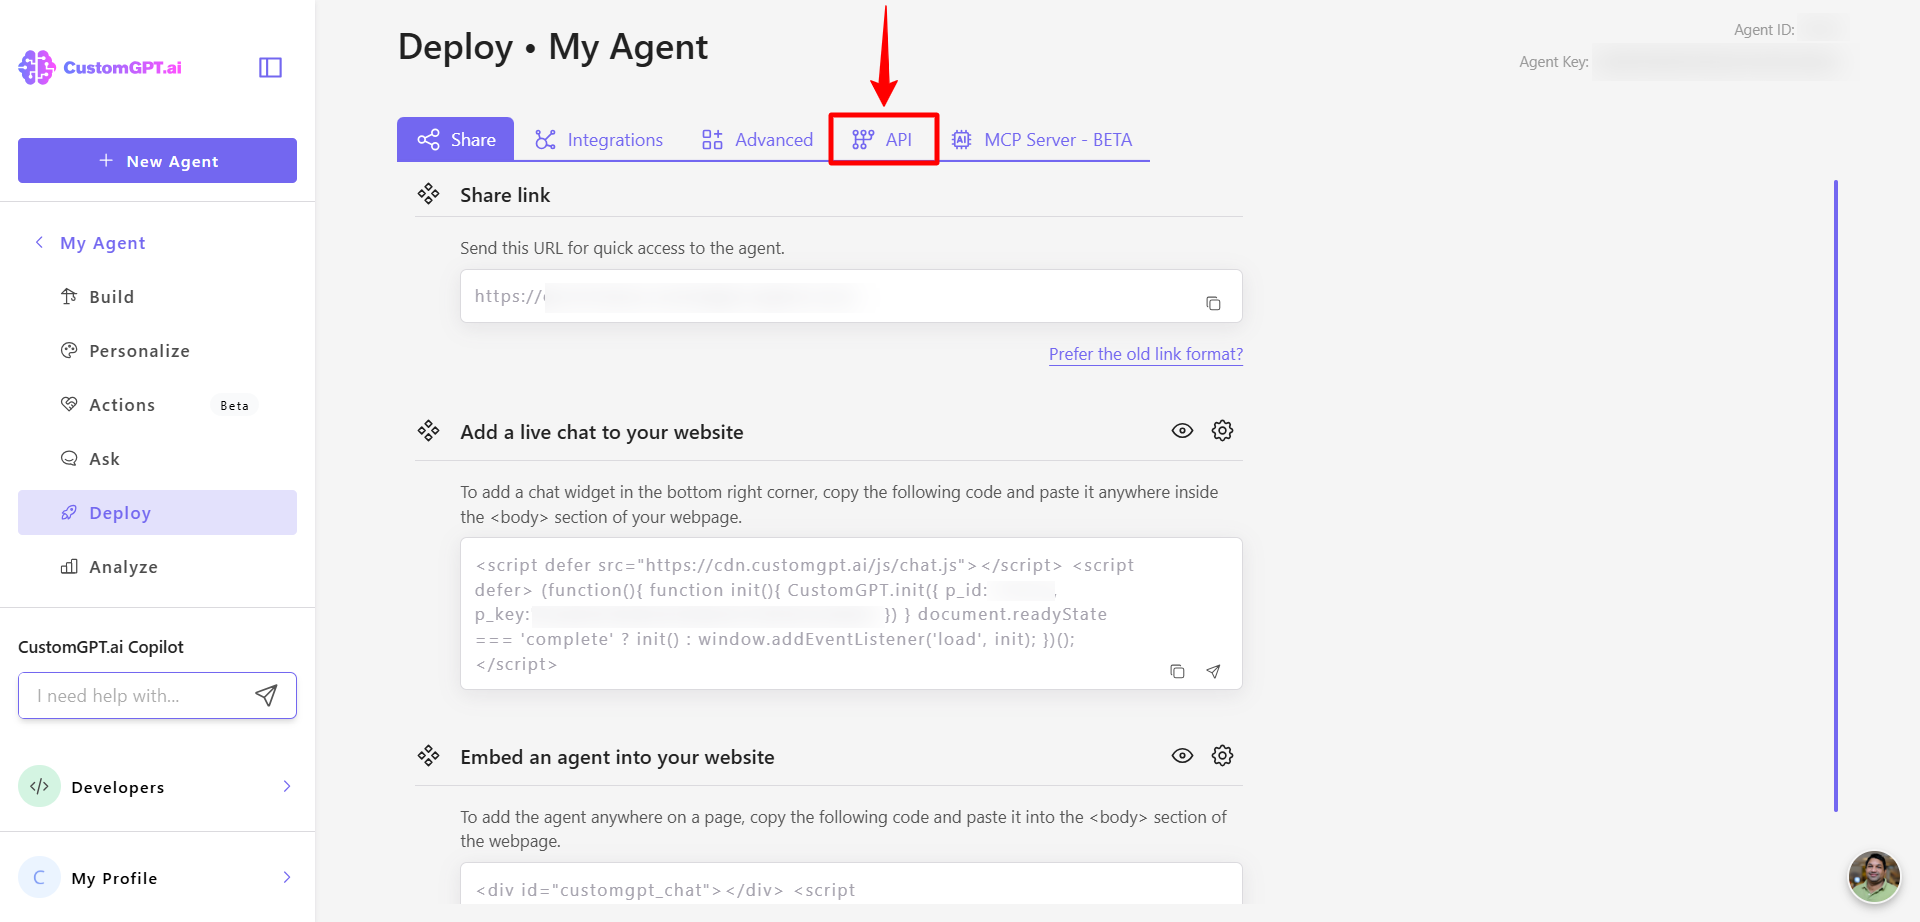Click the Agent ID value
Screen dimensions: 1920x922
(x=1823, y=29)
